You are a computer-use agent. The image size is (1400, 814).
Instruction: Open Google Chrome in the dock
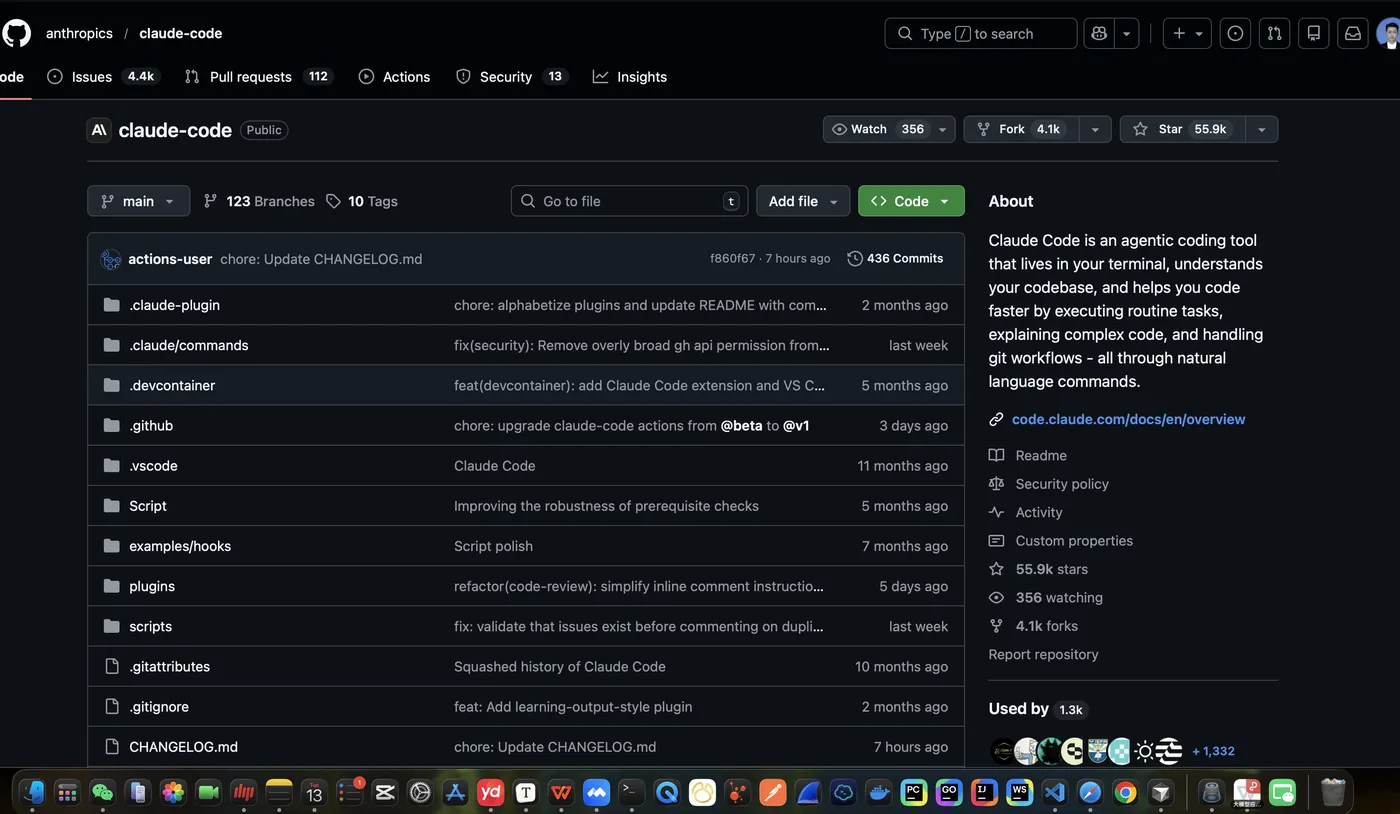[1125, 793]
